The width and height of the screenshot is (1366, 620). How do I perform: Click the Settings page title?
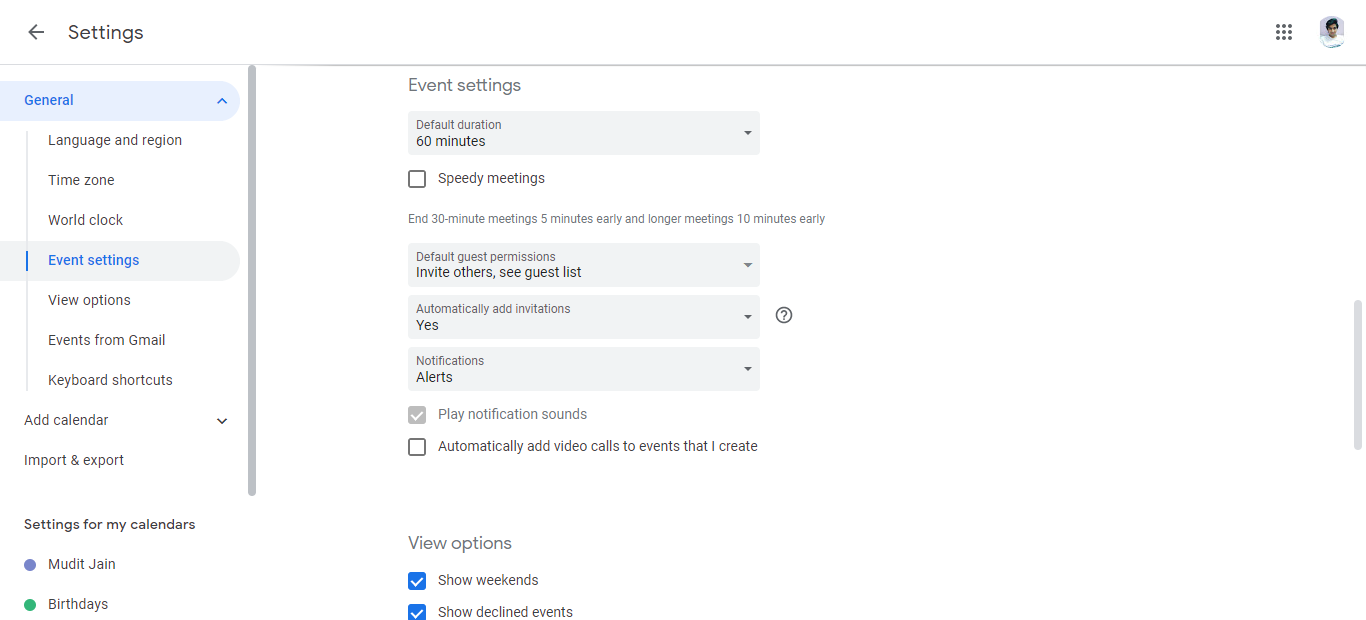(x=106, y=32)
